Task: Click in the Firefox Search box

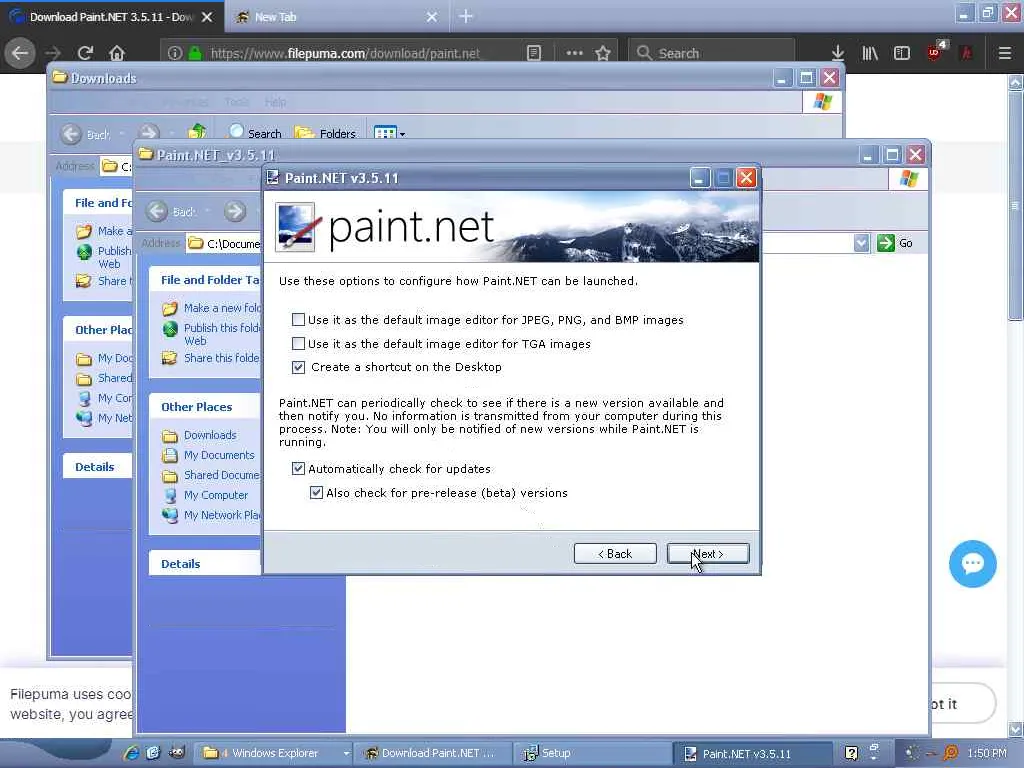Action: point(712,53)
